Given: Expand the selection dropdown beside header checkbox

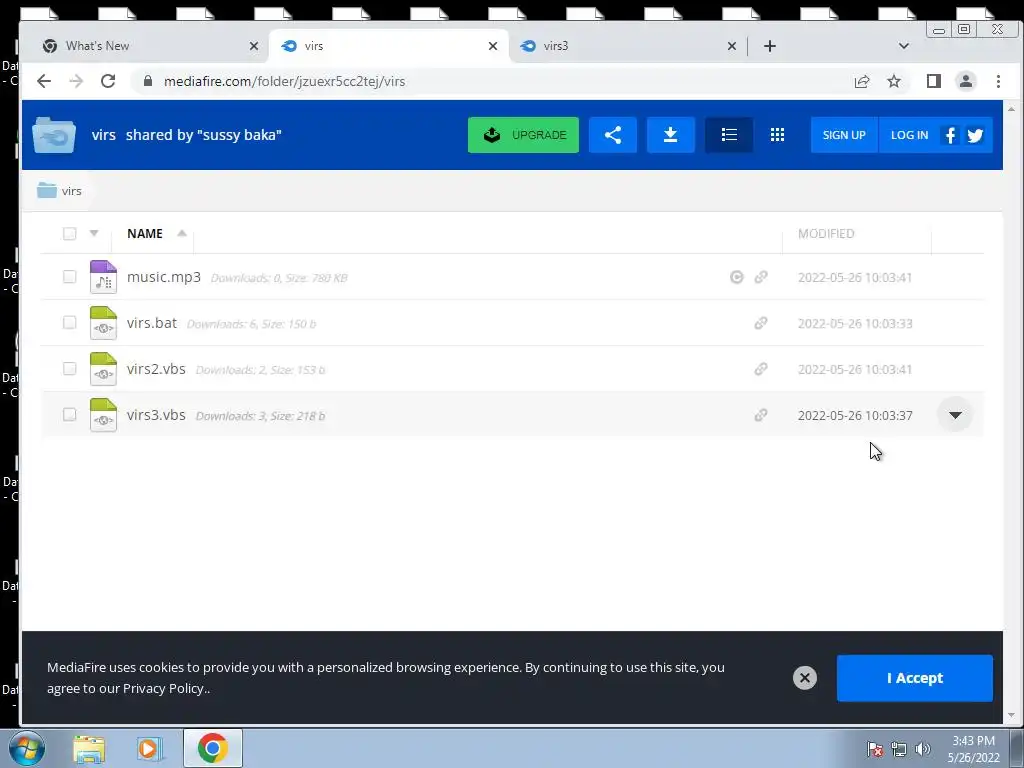Looking at the screenshot, I should pos(94,233).
